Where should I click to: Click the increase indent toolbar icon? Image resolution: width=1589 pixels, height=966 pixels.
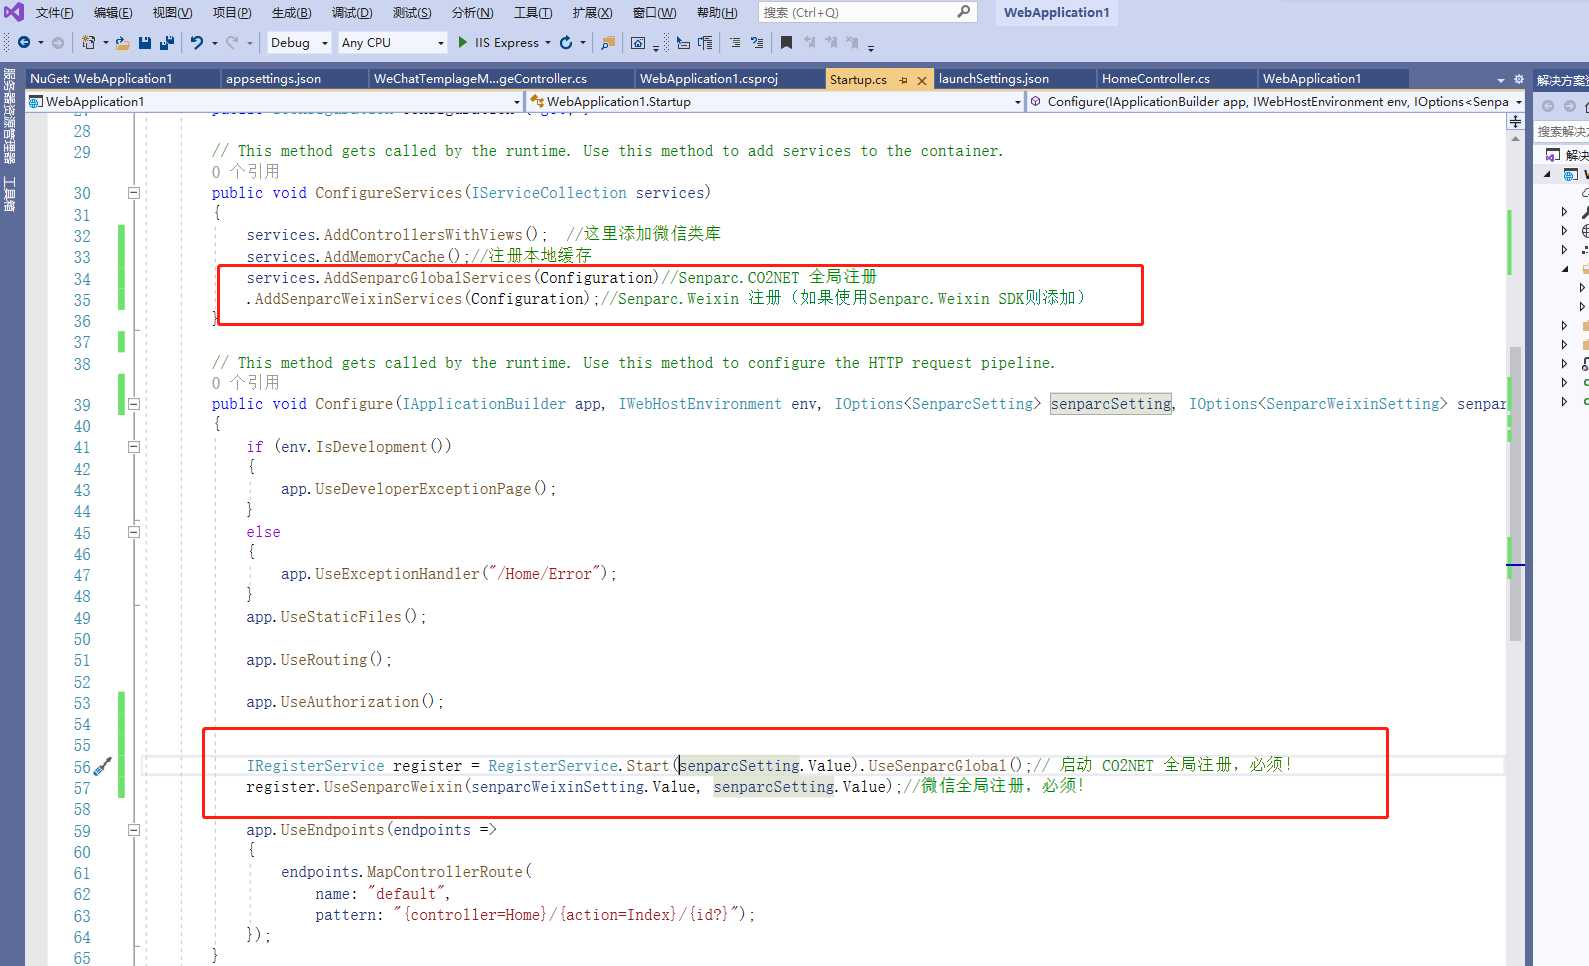[x=705, y=43]
